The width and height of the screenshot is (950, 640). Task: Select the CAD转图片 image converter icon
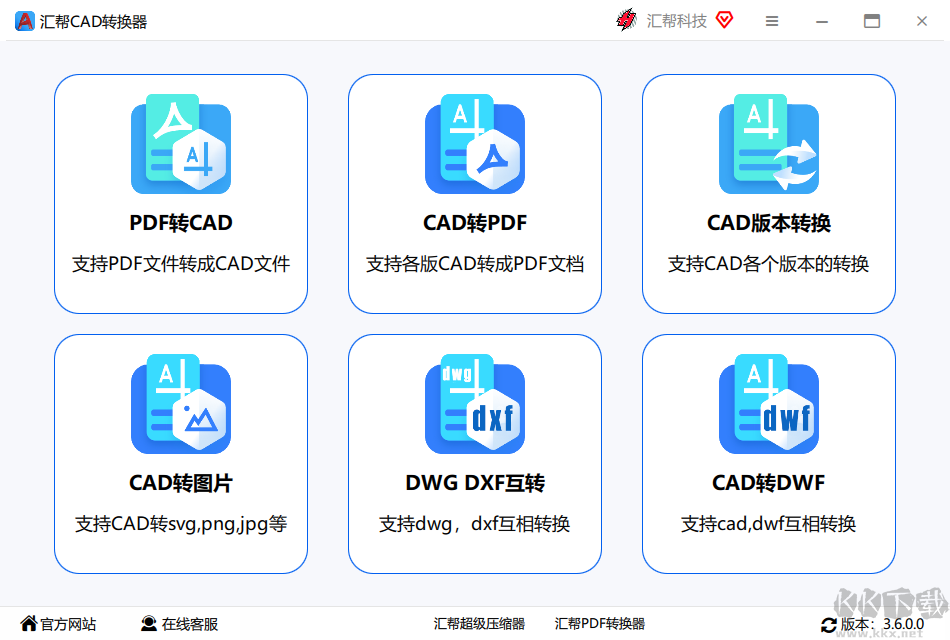(181, 402)
